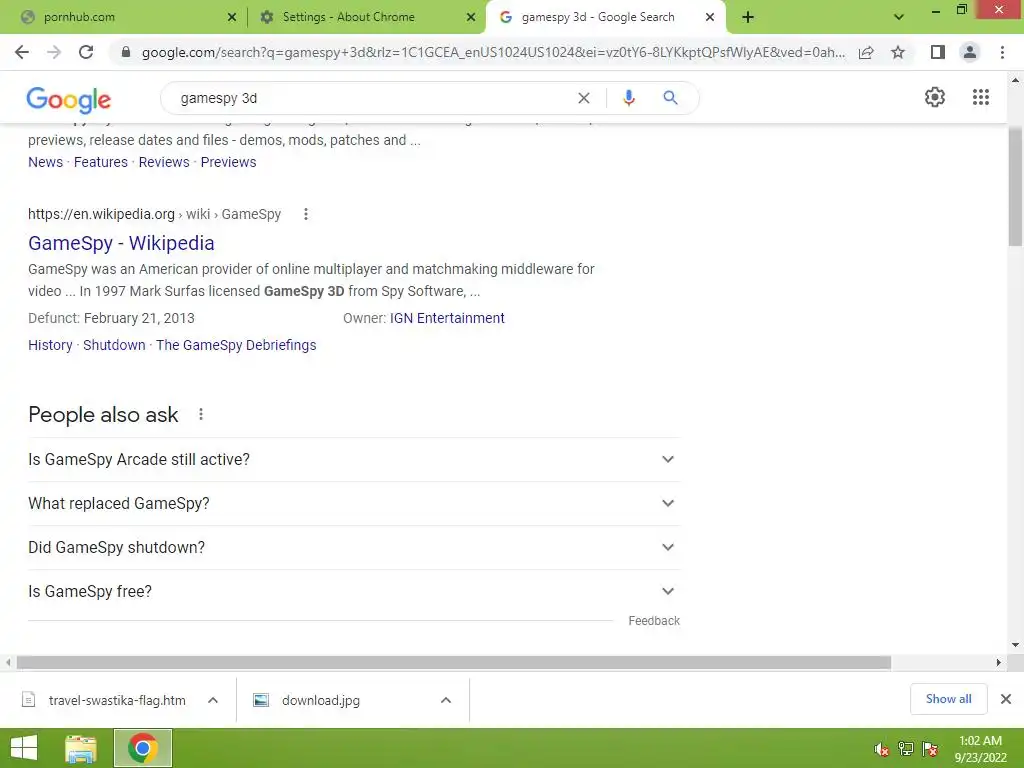Close the gamespy 3d search tab

tap(710, 17)
